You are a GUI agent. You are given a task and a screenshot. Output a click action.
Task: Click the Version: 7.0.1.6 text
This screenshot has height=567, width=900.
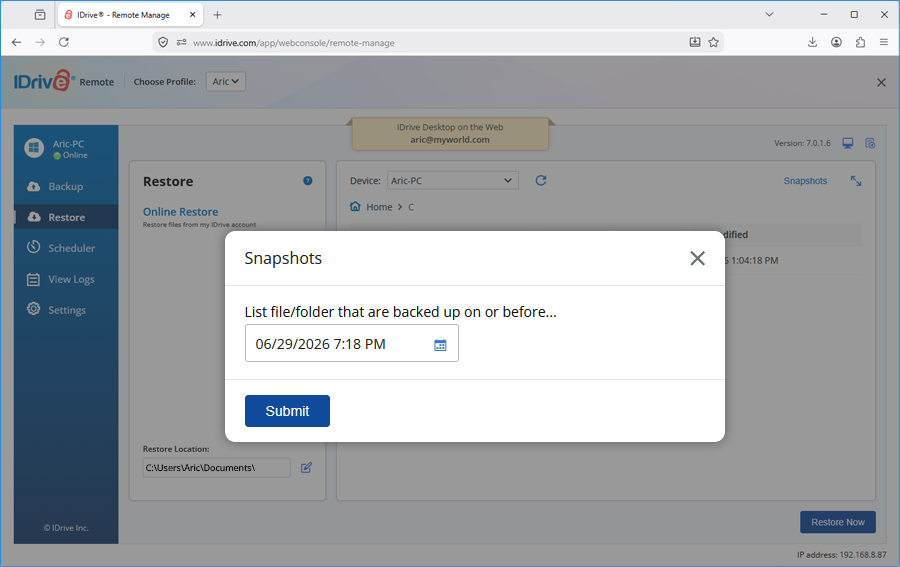tap(802, 143)
